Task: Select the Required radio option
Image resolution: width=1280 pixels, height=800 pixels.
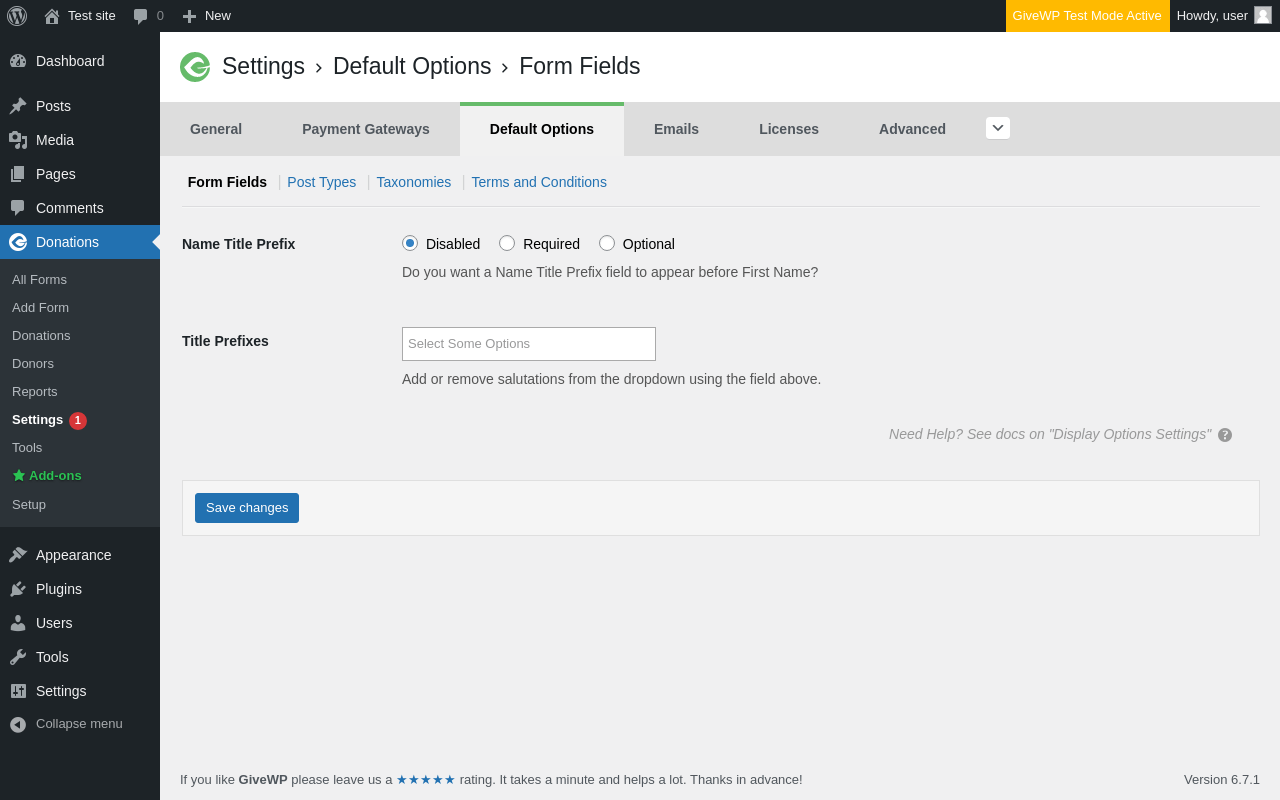Action: [x=507, y=243]
